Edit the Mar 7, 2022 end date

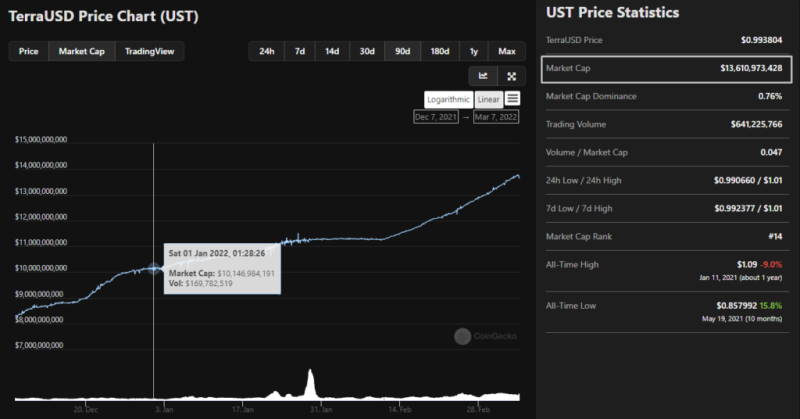(x=495, y=117)
